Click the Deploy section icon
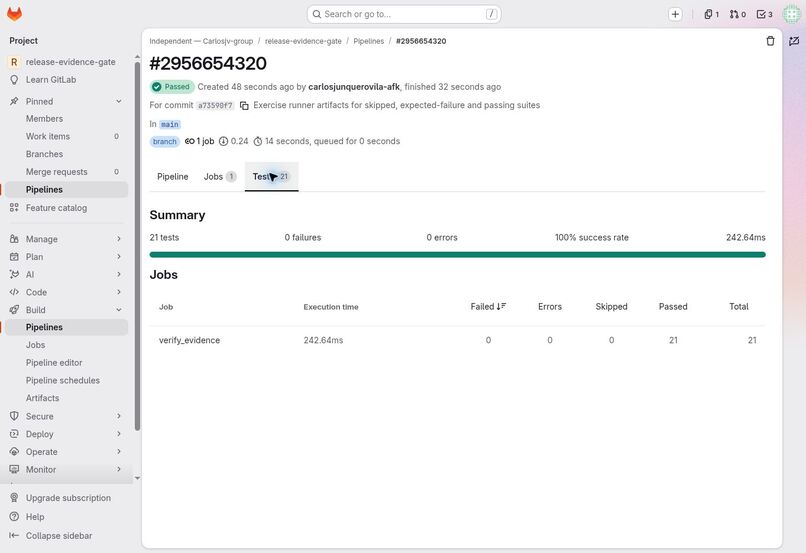The image size is (806, 553). (x=14, y=434)
